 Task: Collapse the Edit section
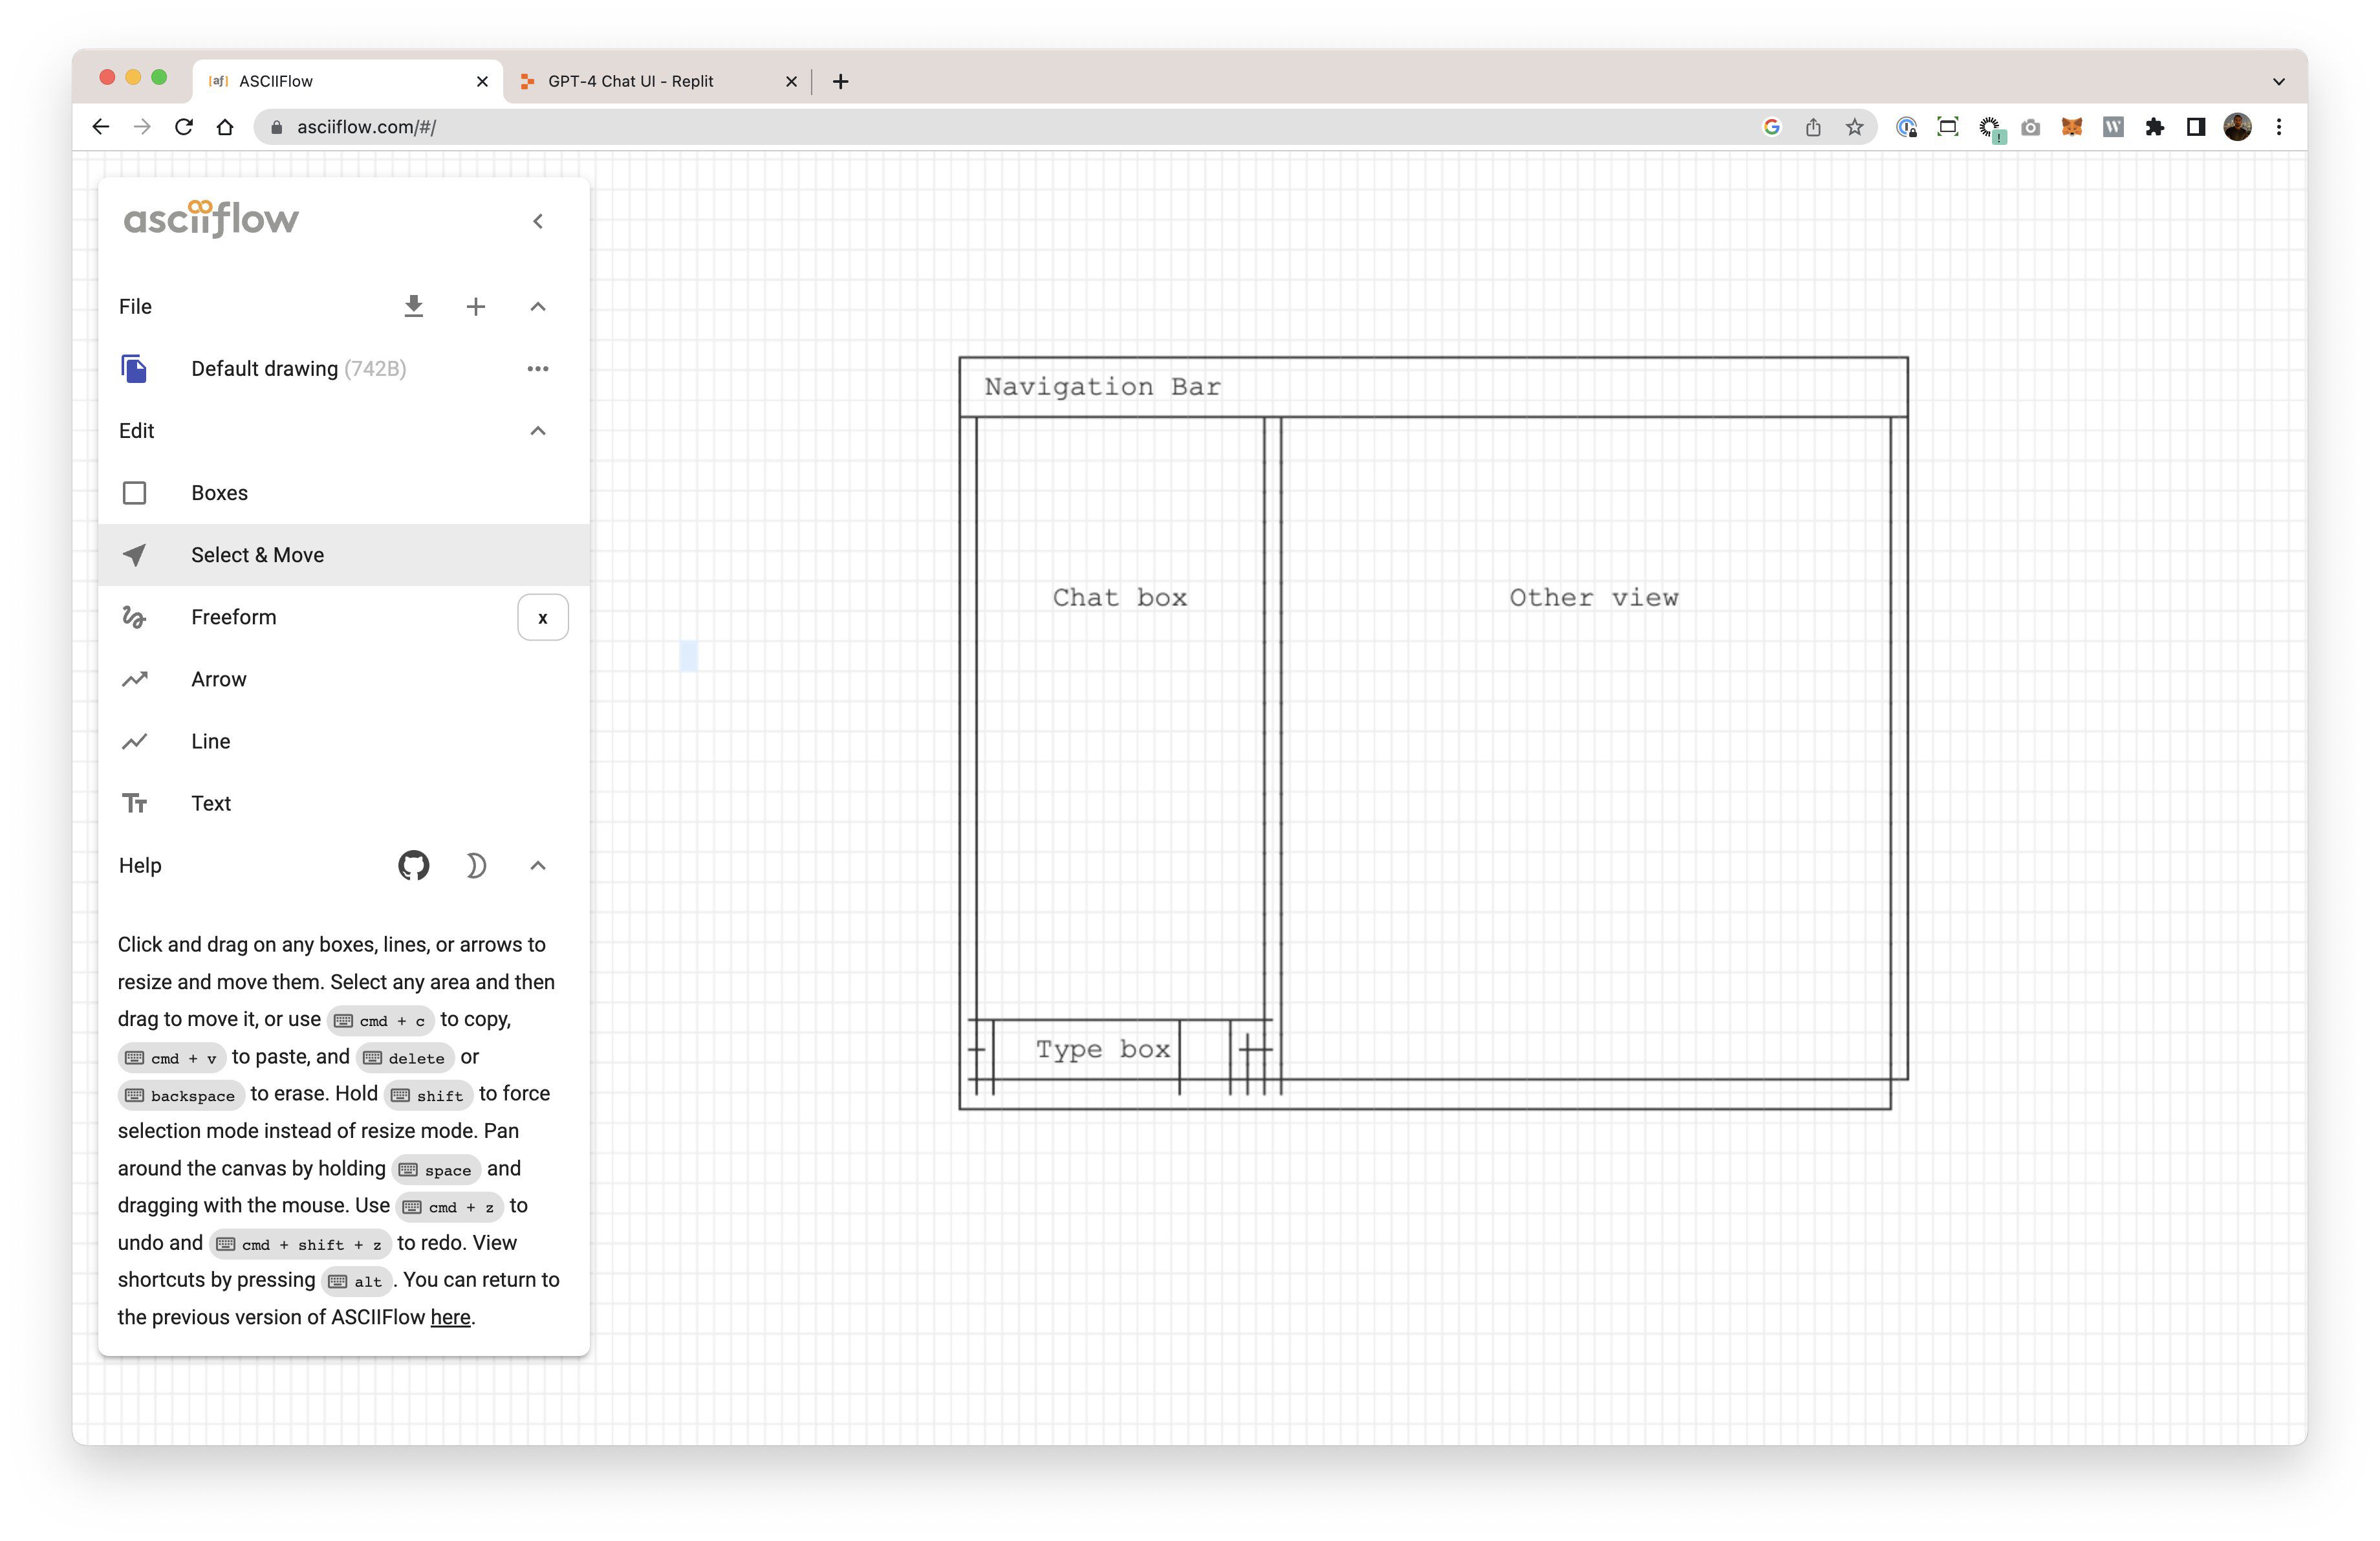click(x=538, y=431)
